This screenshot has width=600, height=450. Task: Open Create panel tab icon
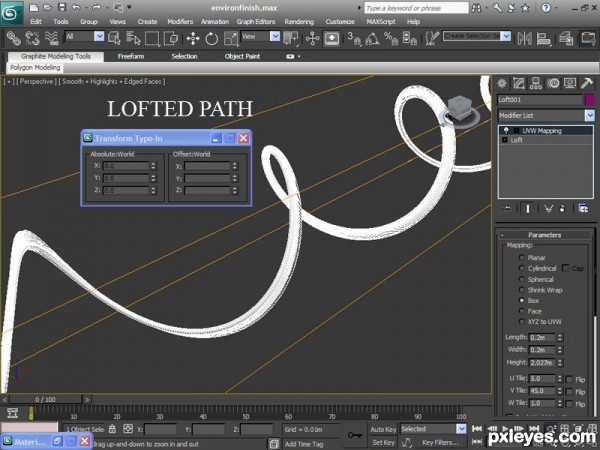(502, 83)
